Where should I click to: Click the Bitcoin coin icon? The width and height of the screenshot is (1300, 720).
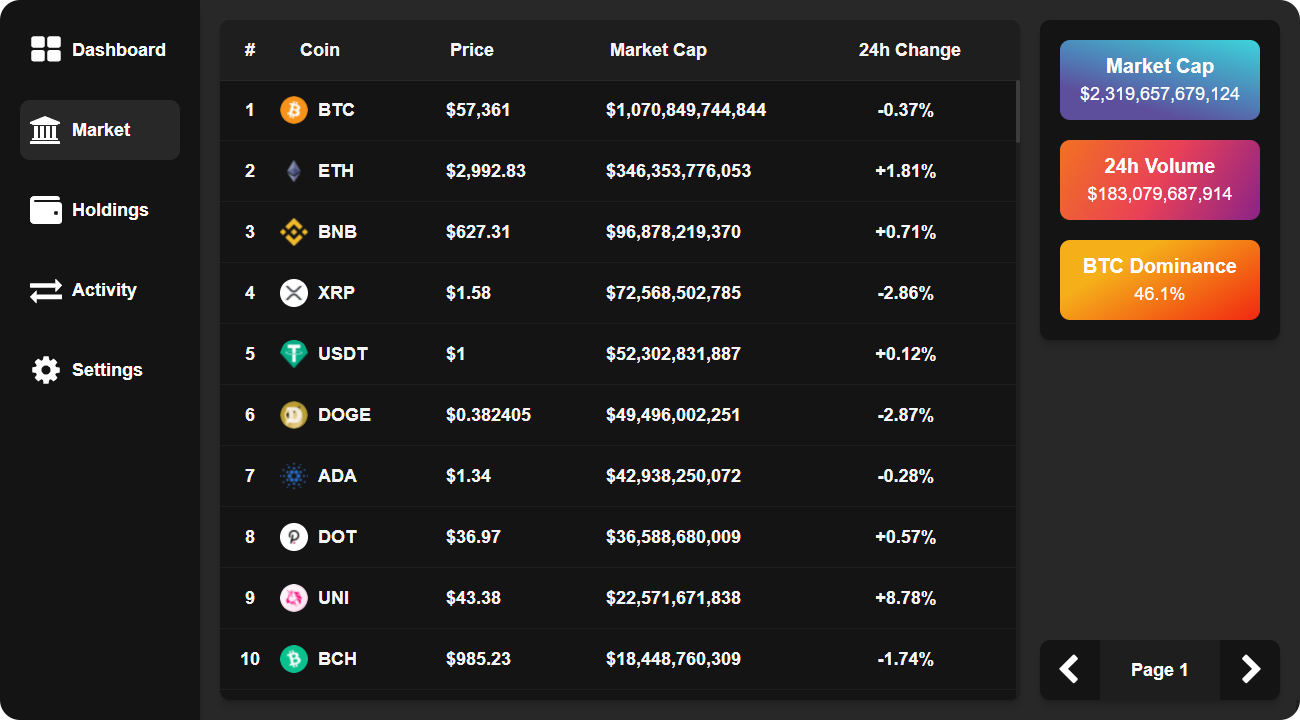[294, 110]
